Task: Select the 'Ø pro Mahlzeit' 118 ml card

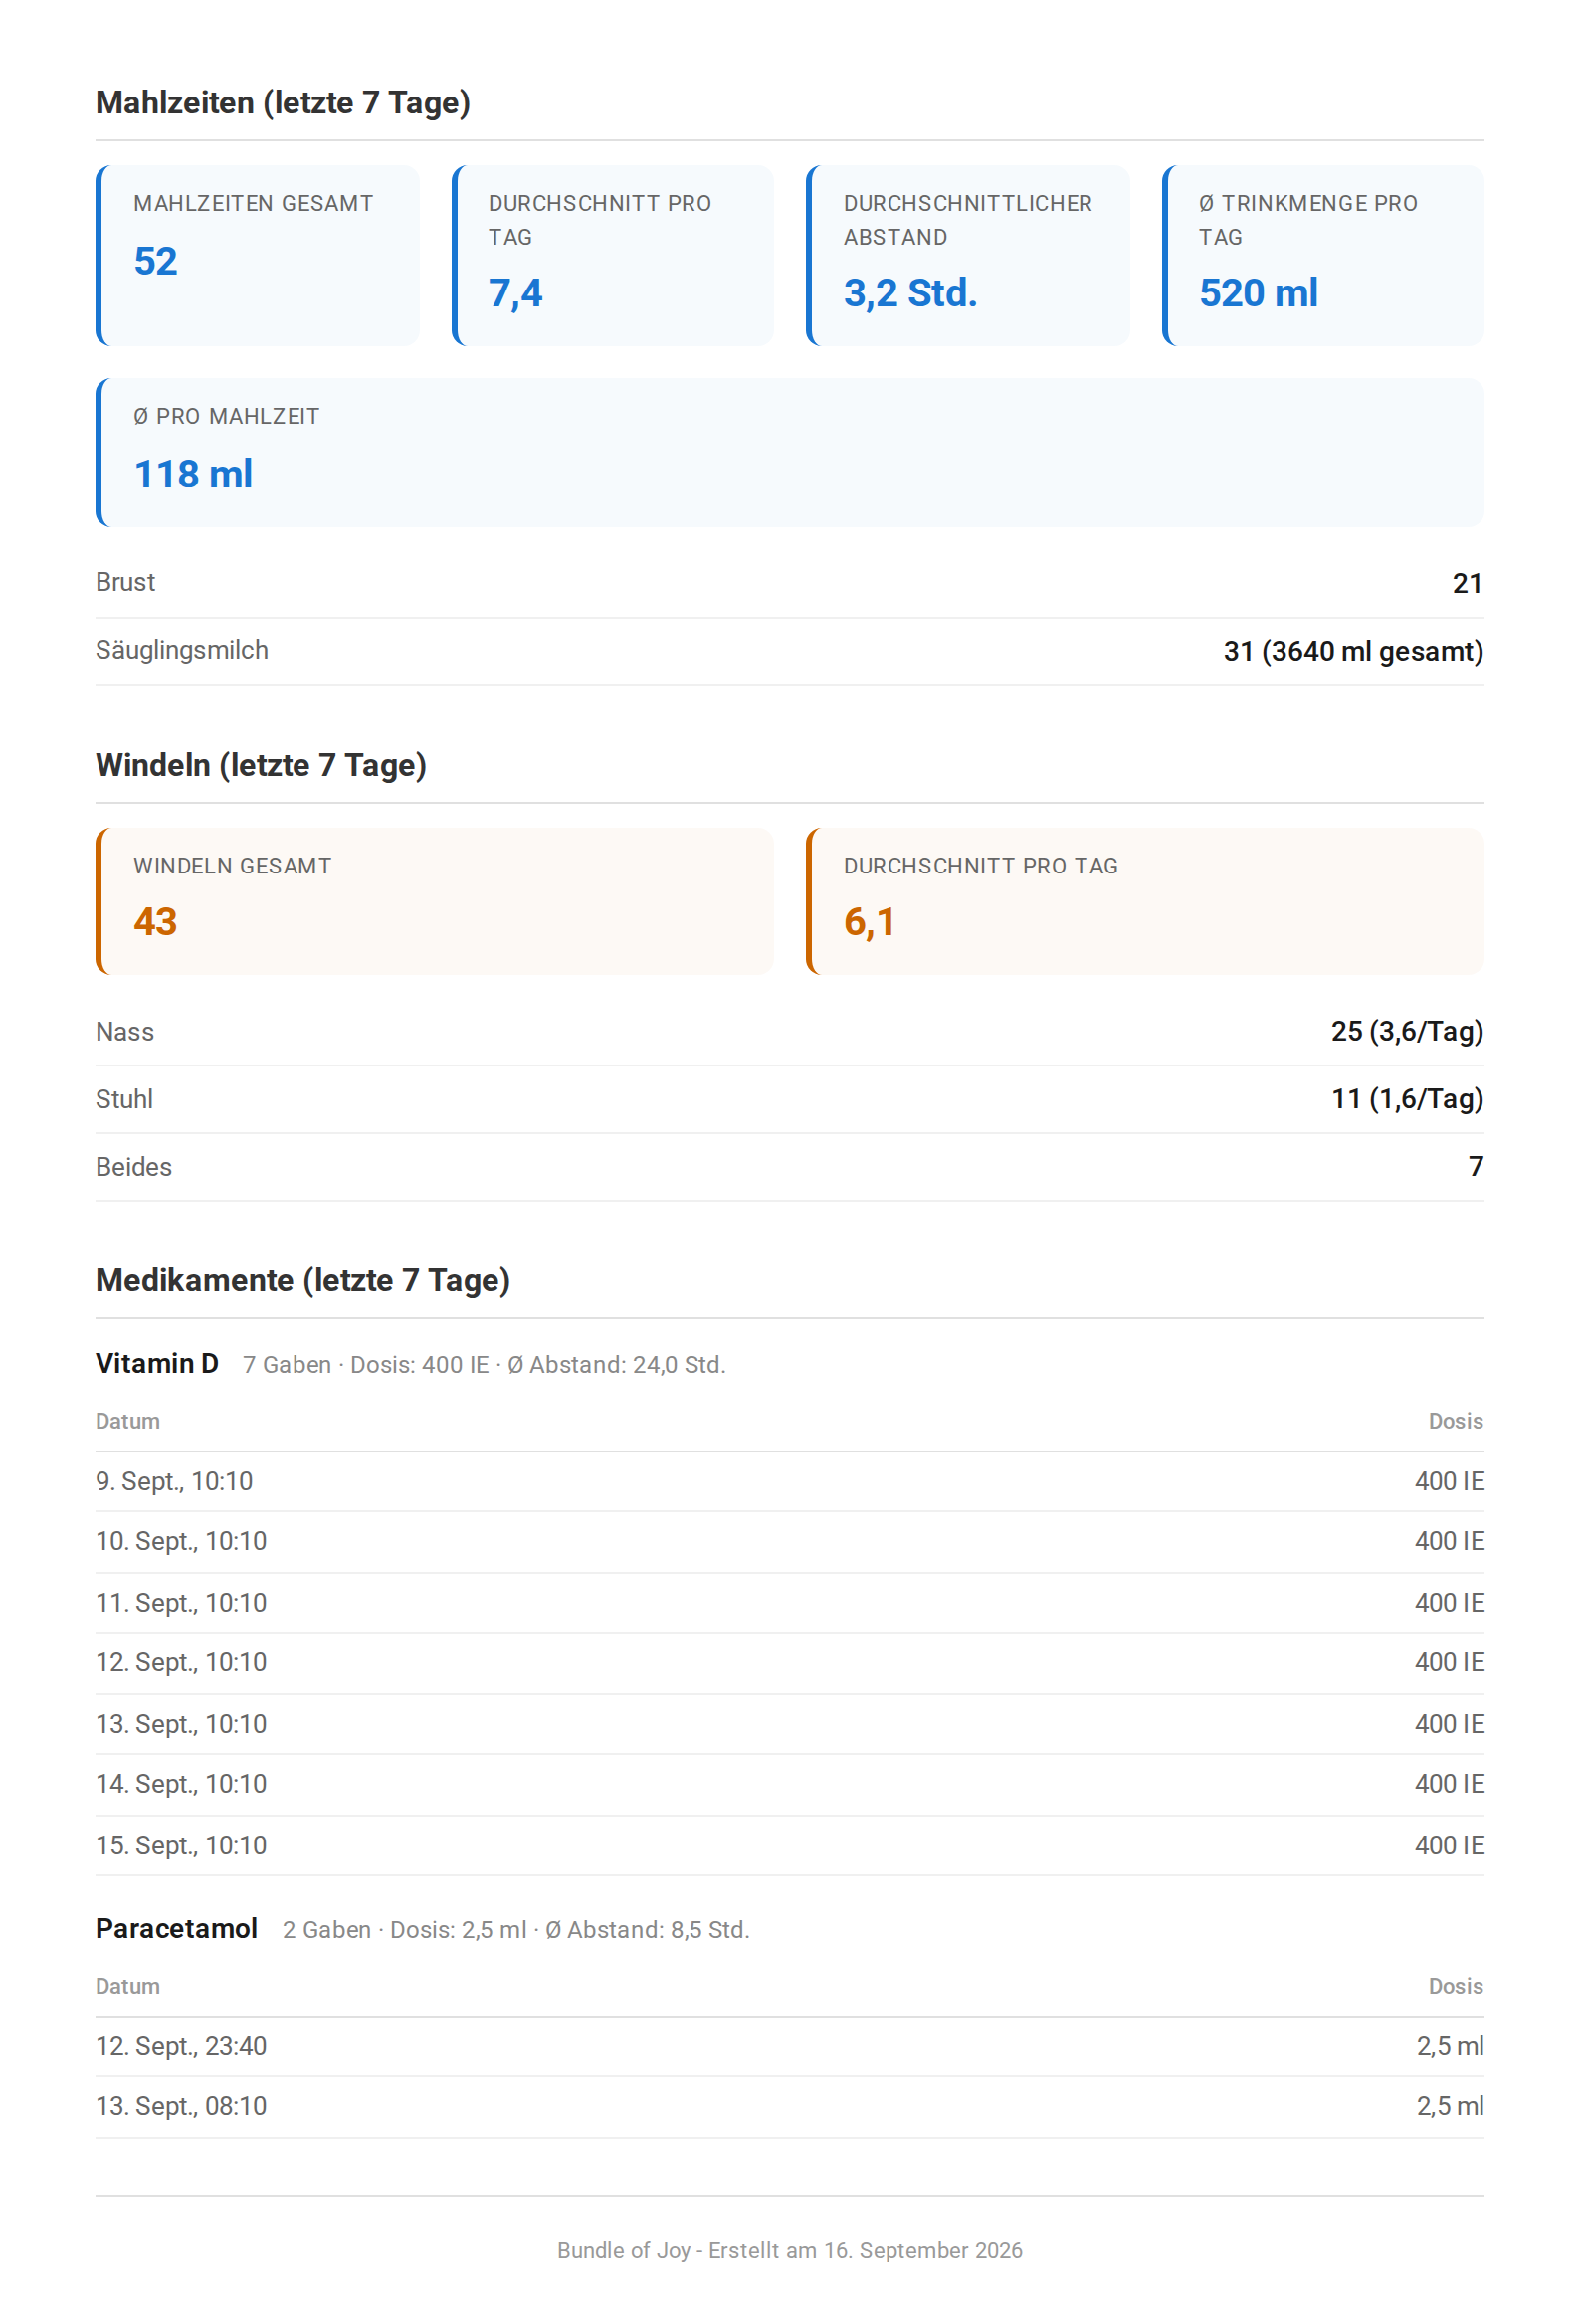Action: (790, 453)
